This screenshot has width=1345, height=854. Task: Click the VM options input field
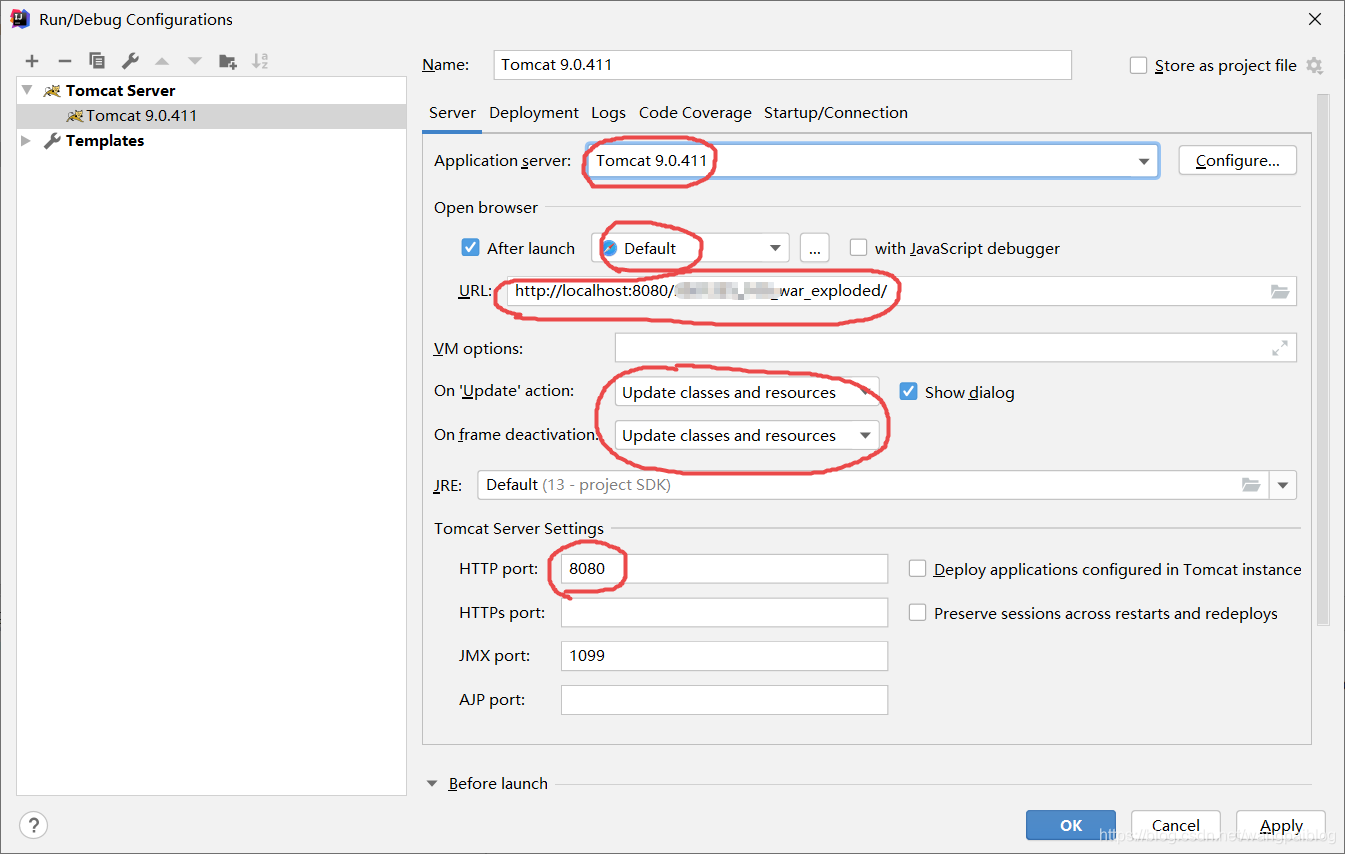coord(956,348)
